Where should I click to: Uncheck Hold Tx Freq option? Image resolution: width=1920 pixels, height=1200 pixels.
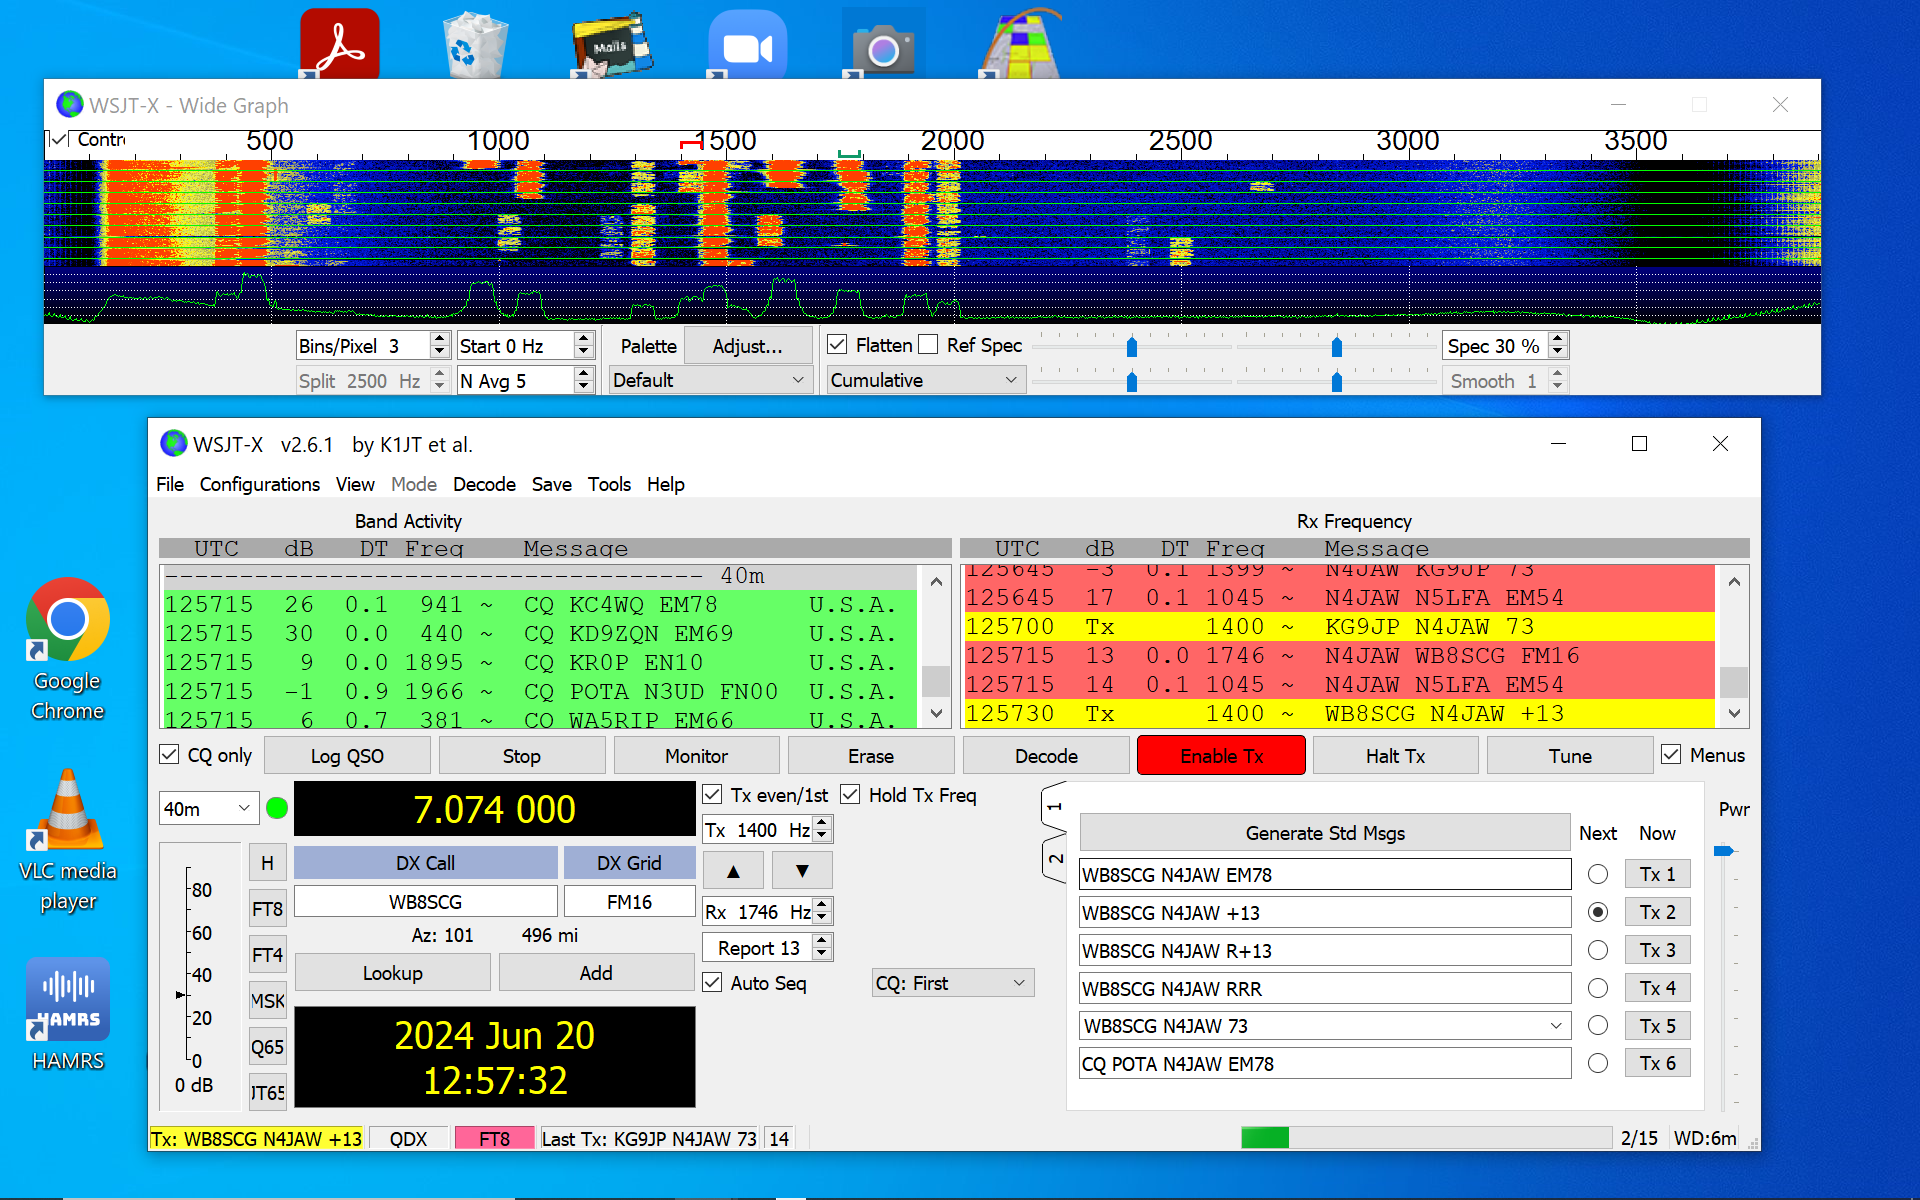tap(851, 795)
